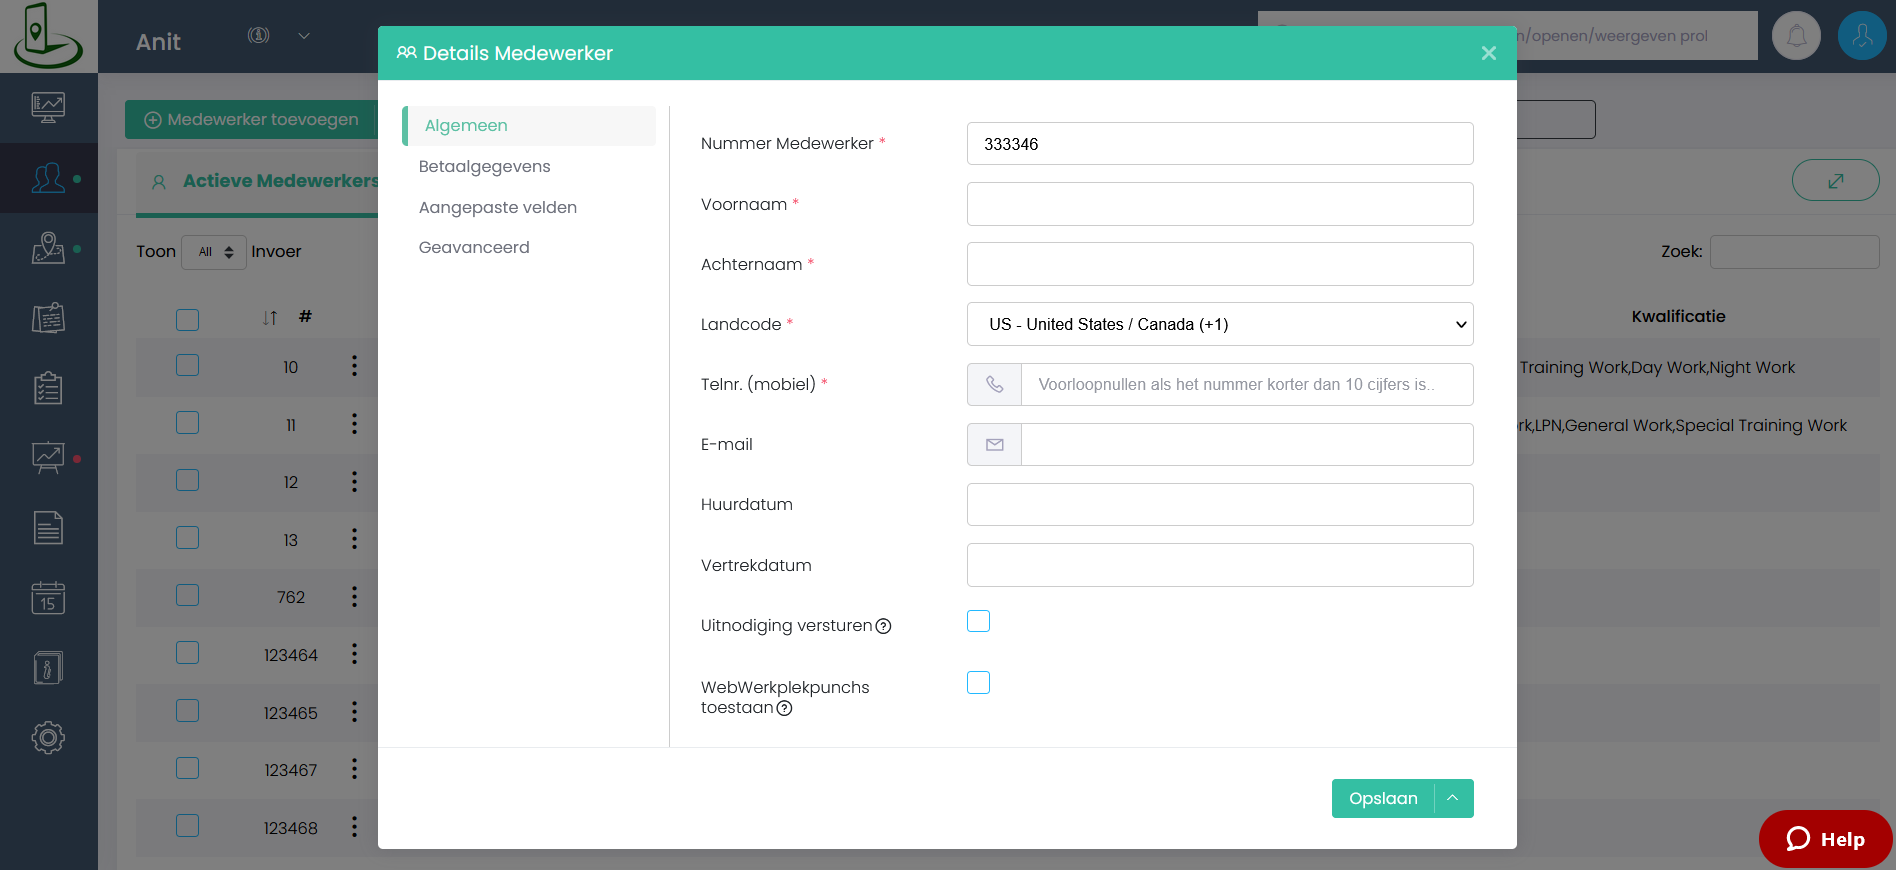Click help icon next to Uitnodiging versturen
The width and height of the screenshot is (1896, 870).
[x=883, y=627]
